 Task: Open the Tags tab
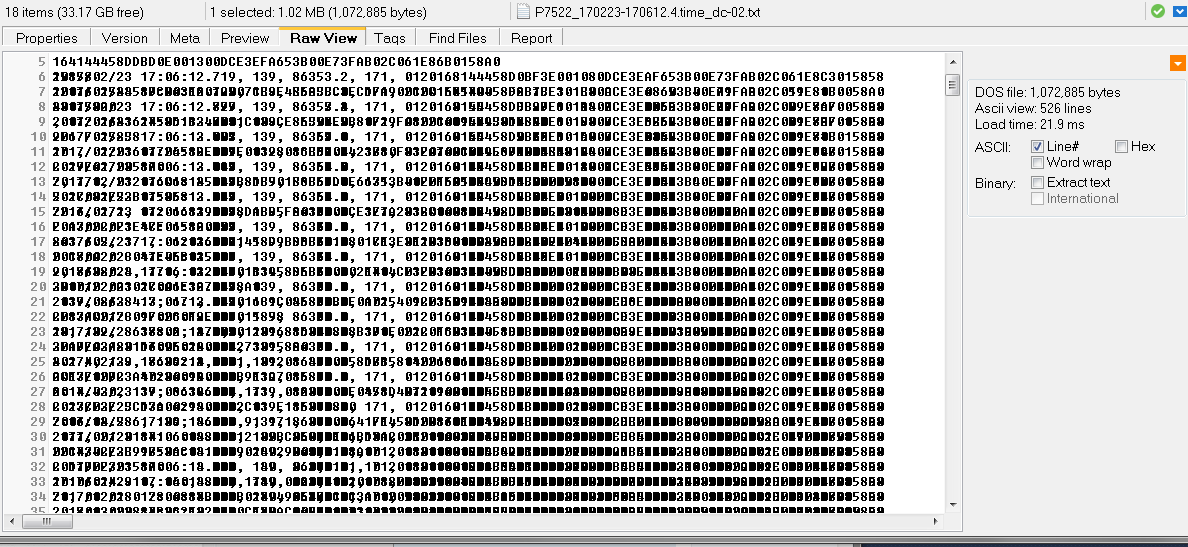tap(390, 38)
